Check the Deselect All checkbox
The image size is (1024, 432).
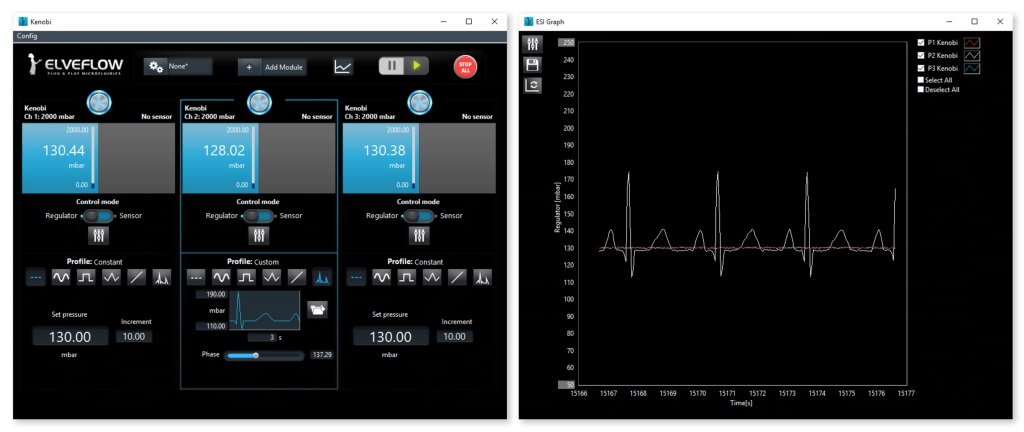click(x=921, y=89)
